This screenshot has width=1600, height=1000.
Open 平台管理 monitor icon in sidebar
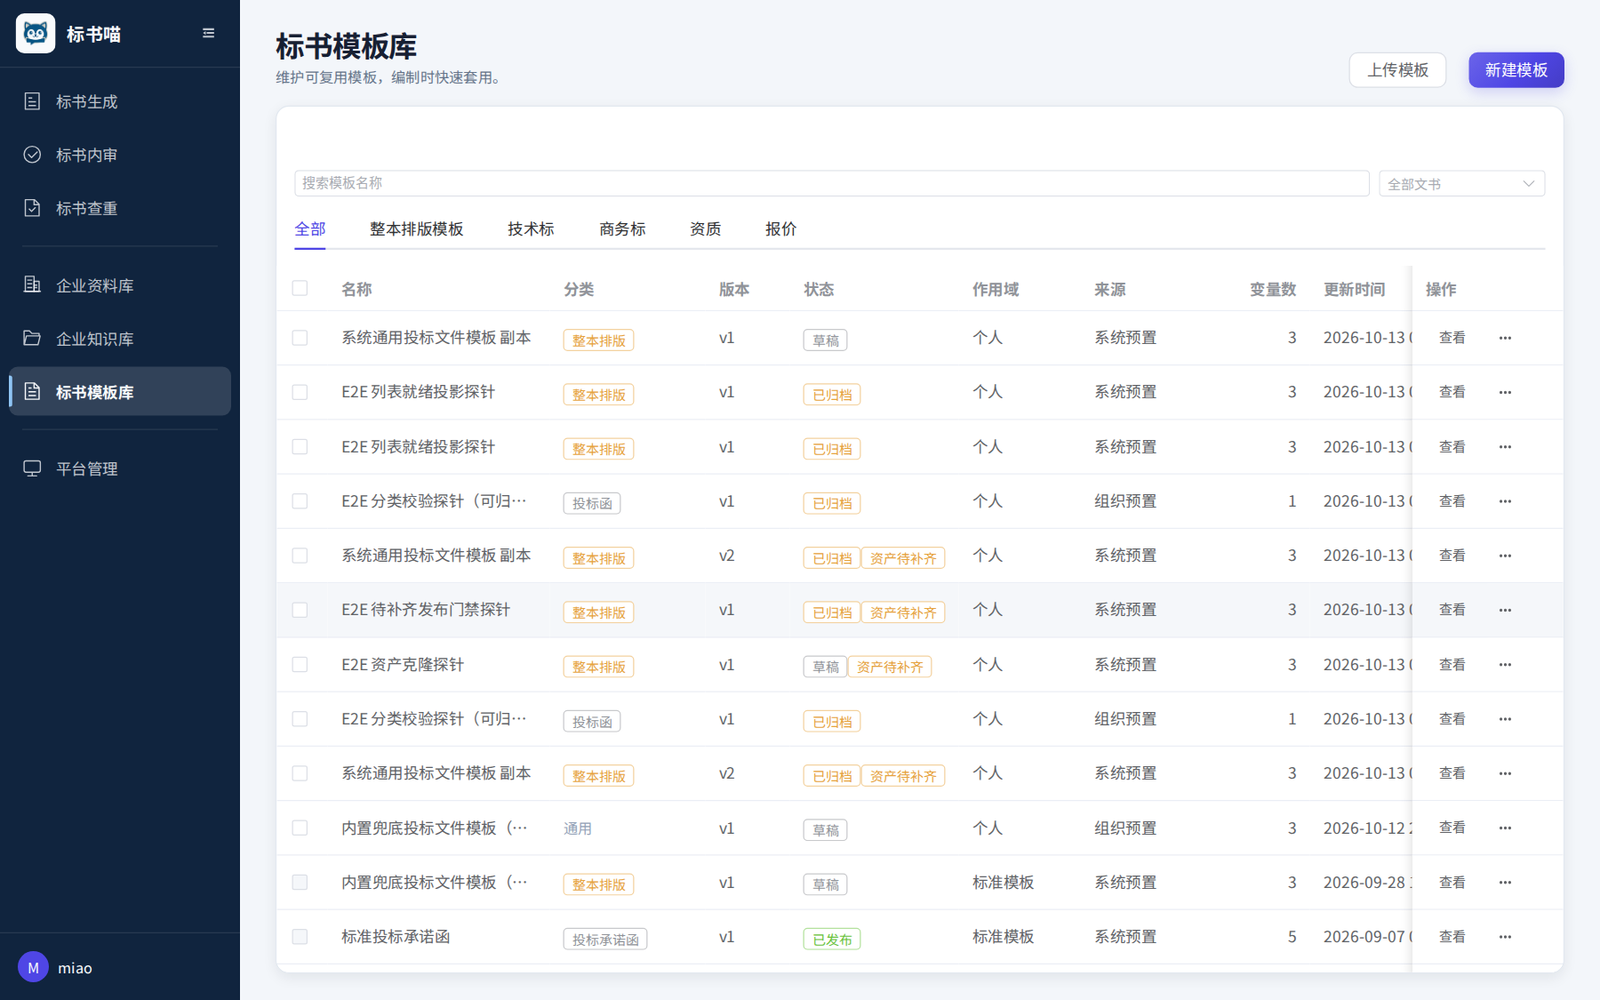point(32,468)
